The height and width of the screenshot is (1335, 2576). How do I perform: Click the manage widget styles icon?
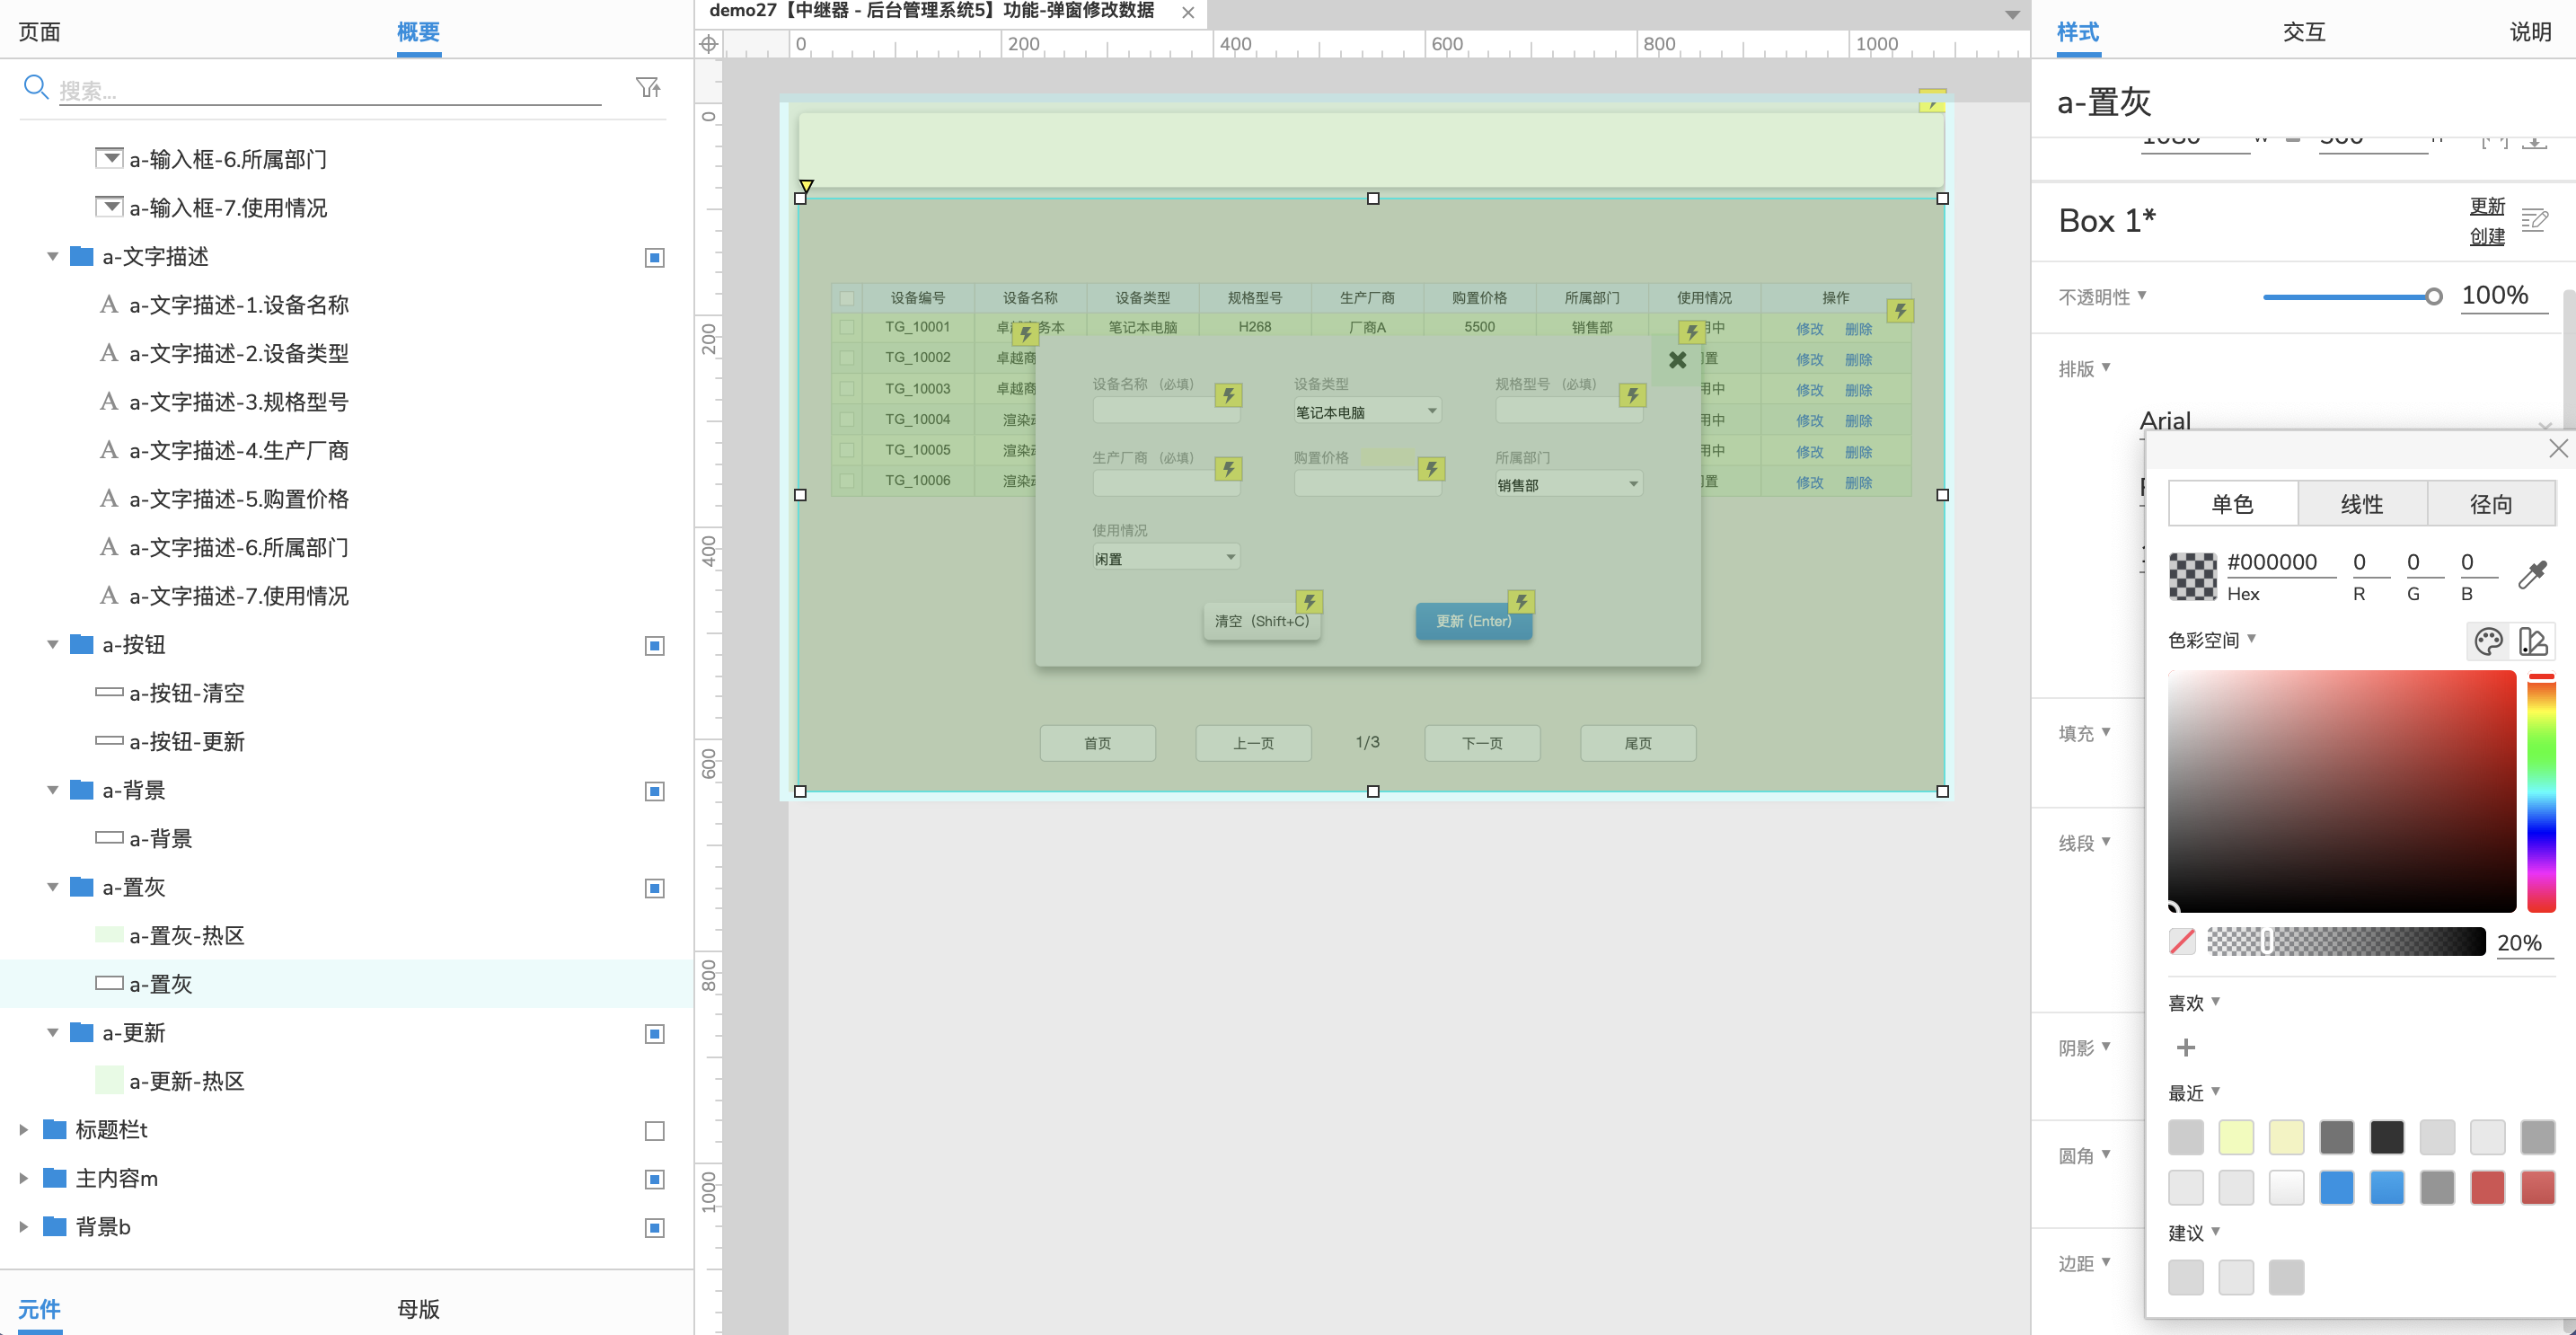click(2535, 220)
